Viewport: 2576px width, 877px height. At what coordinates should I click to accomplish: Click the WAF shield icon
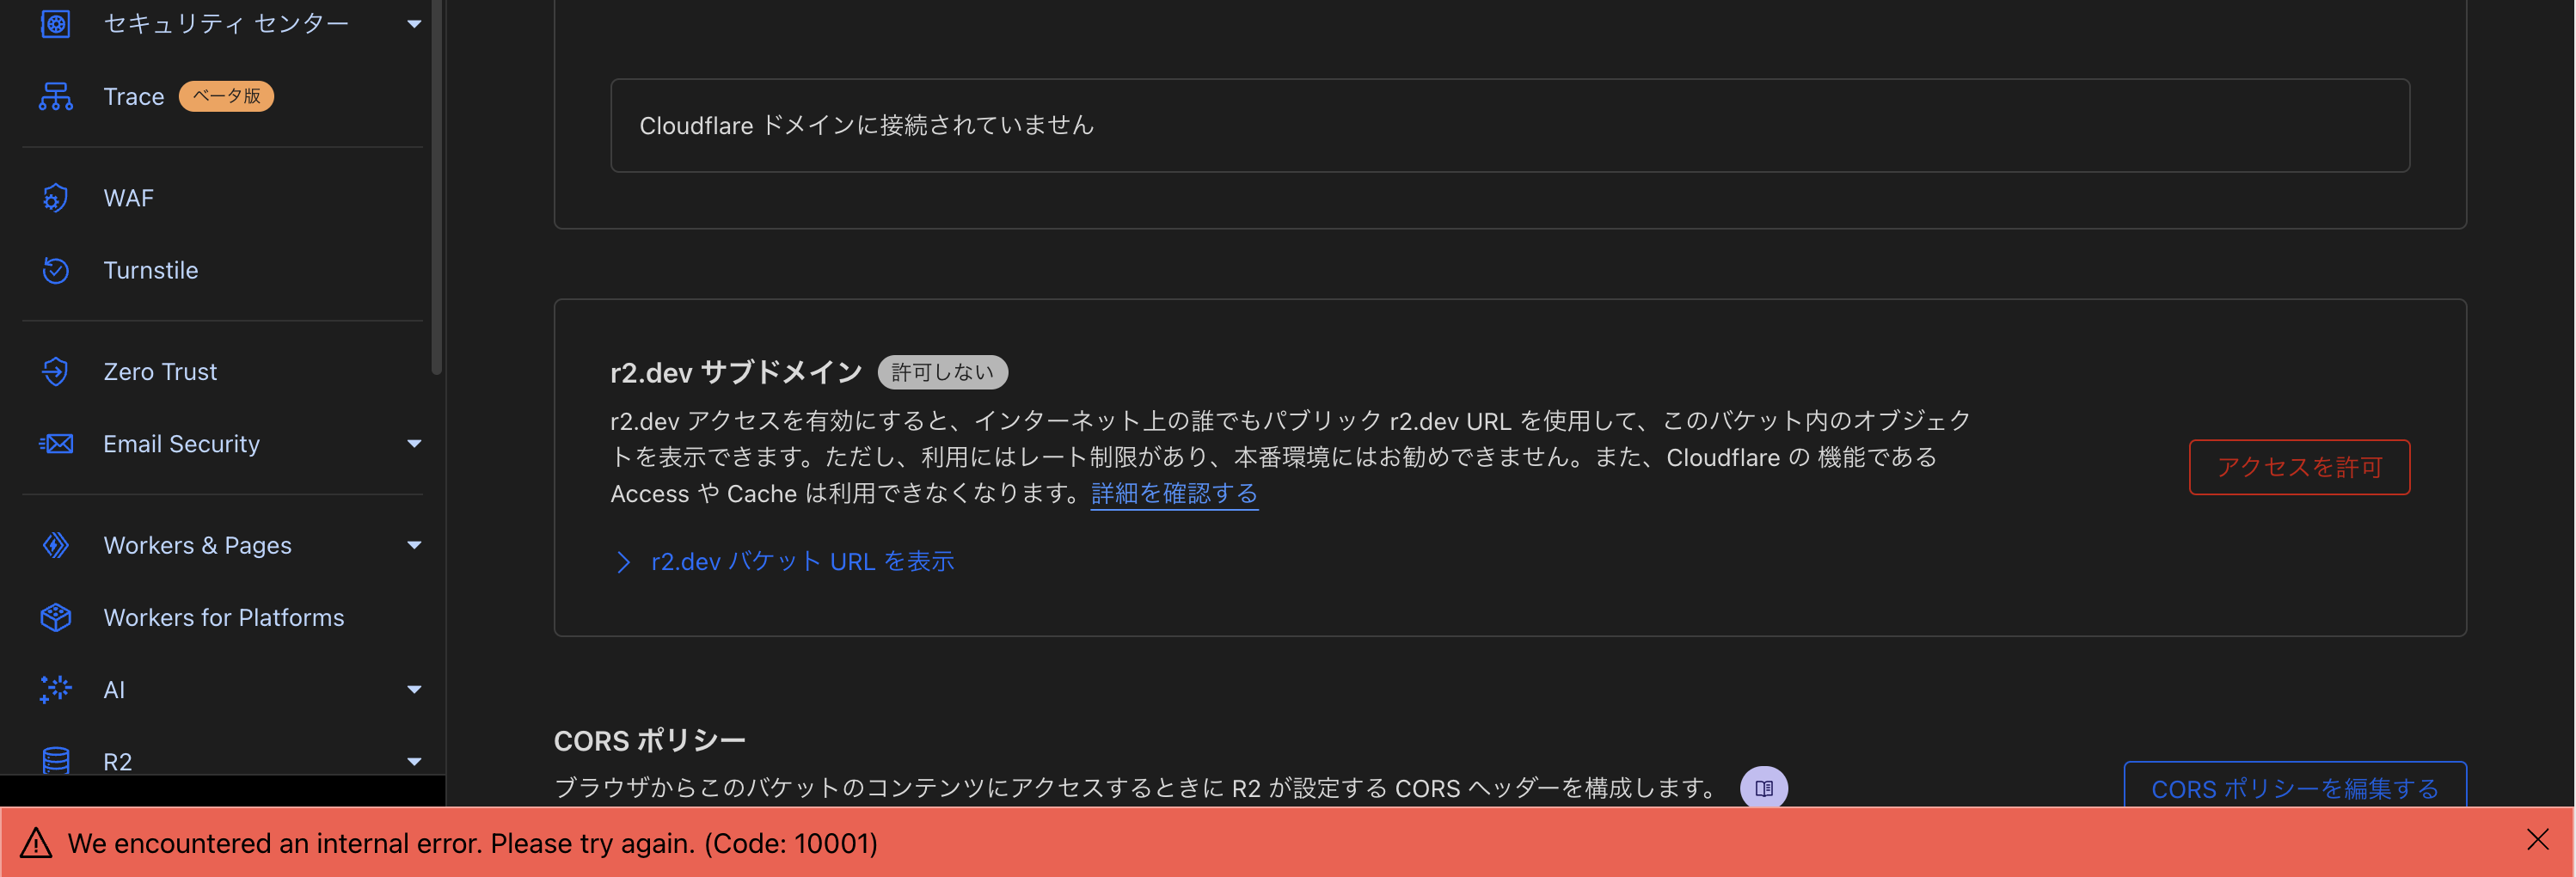click(x=55, y=197)
